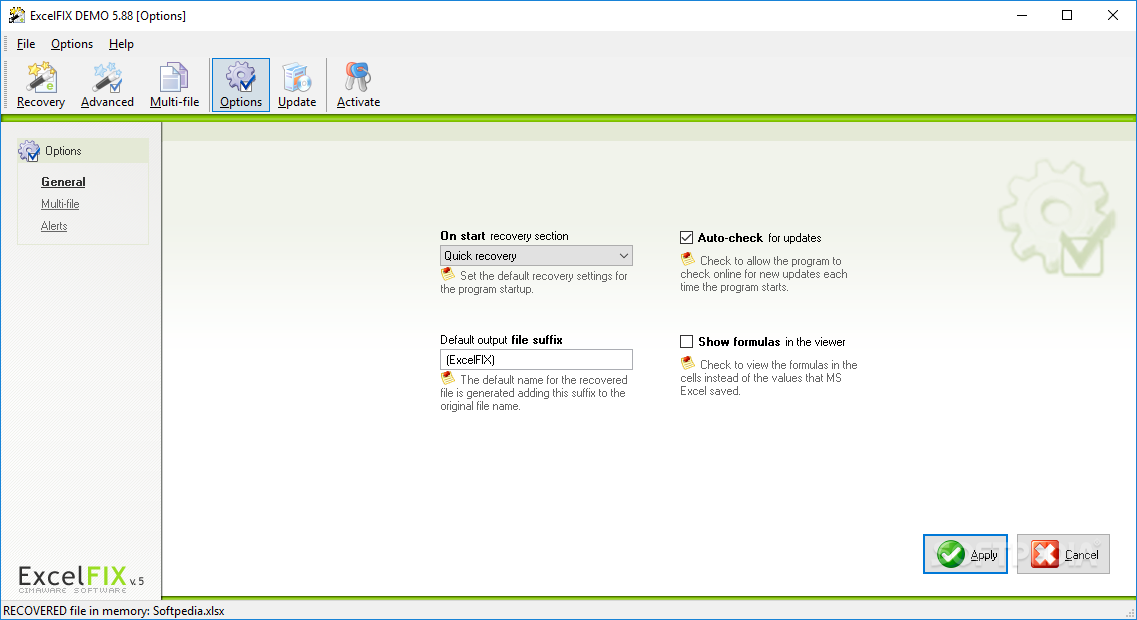Click the 'Options' sidebar header label
This screenshot has height=620, width=1137.
click(63, 151)
